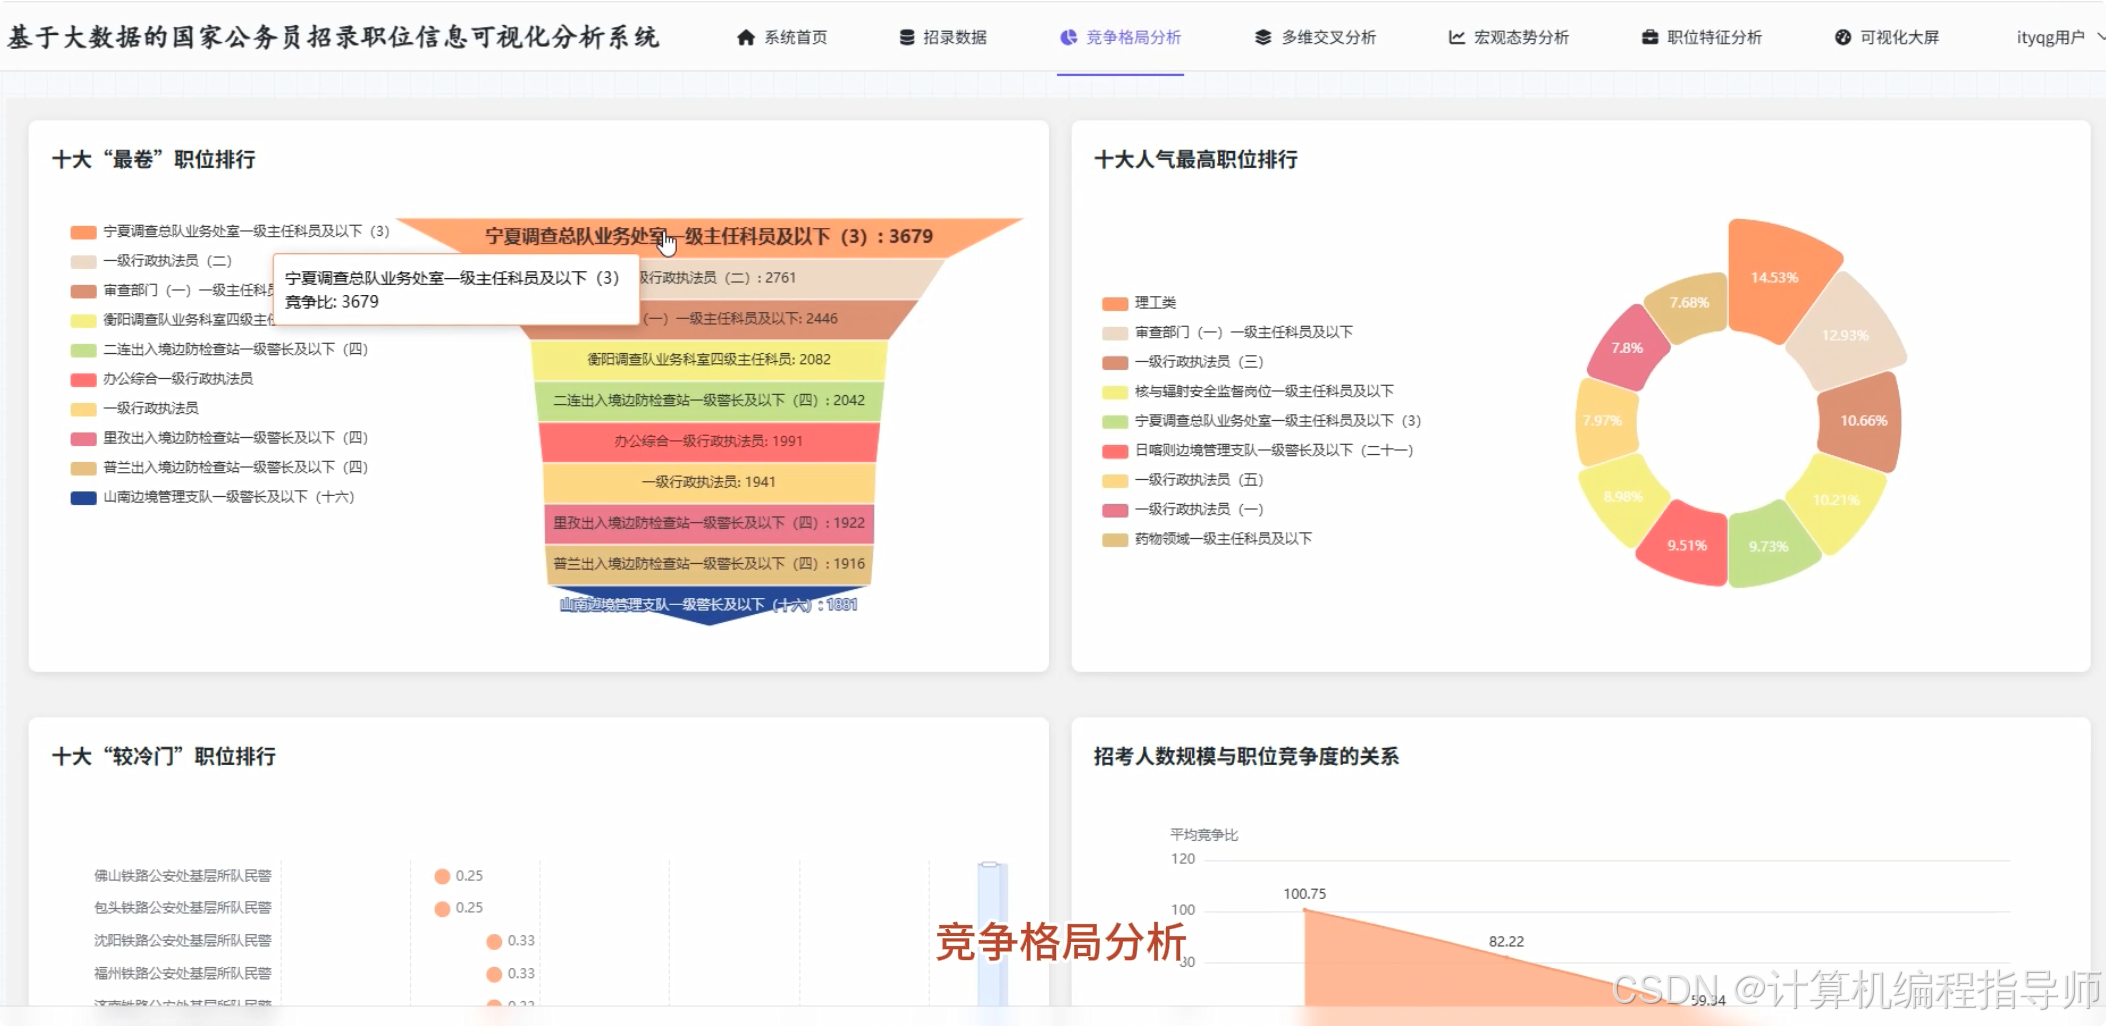The width and height of the screenshot is (2106, 1026).
Task: Select the home icon beside 系统首页
Action: click(x=744, y=37)
